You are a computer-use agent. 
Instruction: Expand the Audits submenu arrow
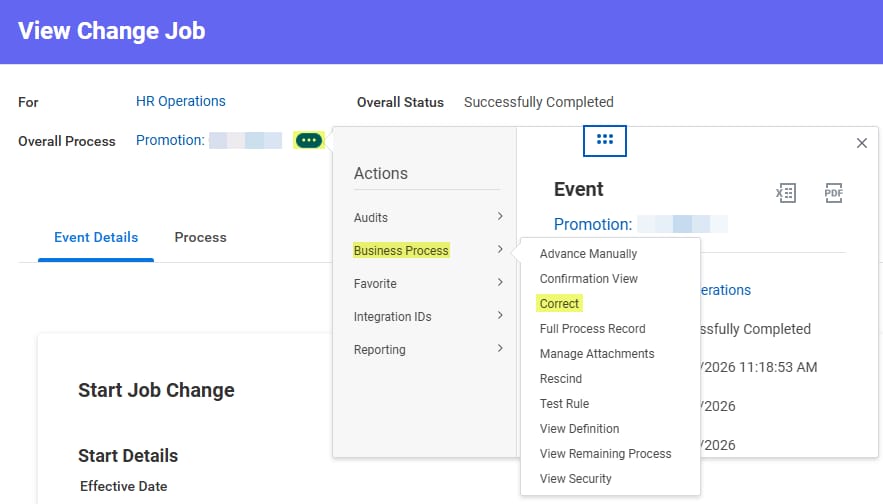tap(499, 217)
